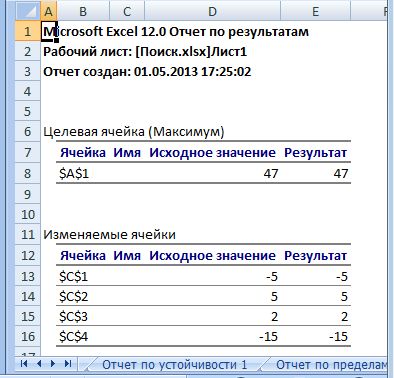Click initial value 2 in $C$3 row
Viewport: 394px width, 378px height.
[x=274, y=317]
